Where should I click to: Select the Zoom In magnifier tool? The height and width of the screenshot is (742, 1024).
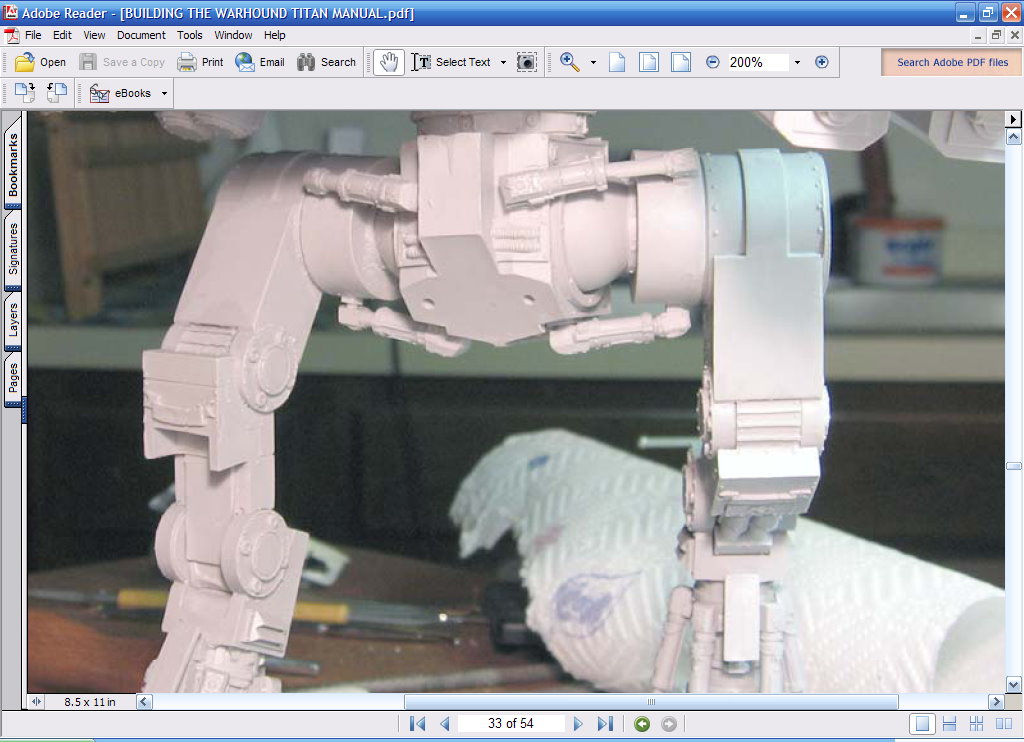569,62
